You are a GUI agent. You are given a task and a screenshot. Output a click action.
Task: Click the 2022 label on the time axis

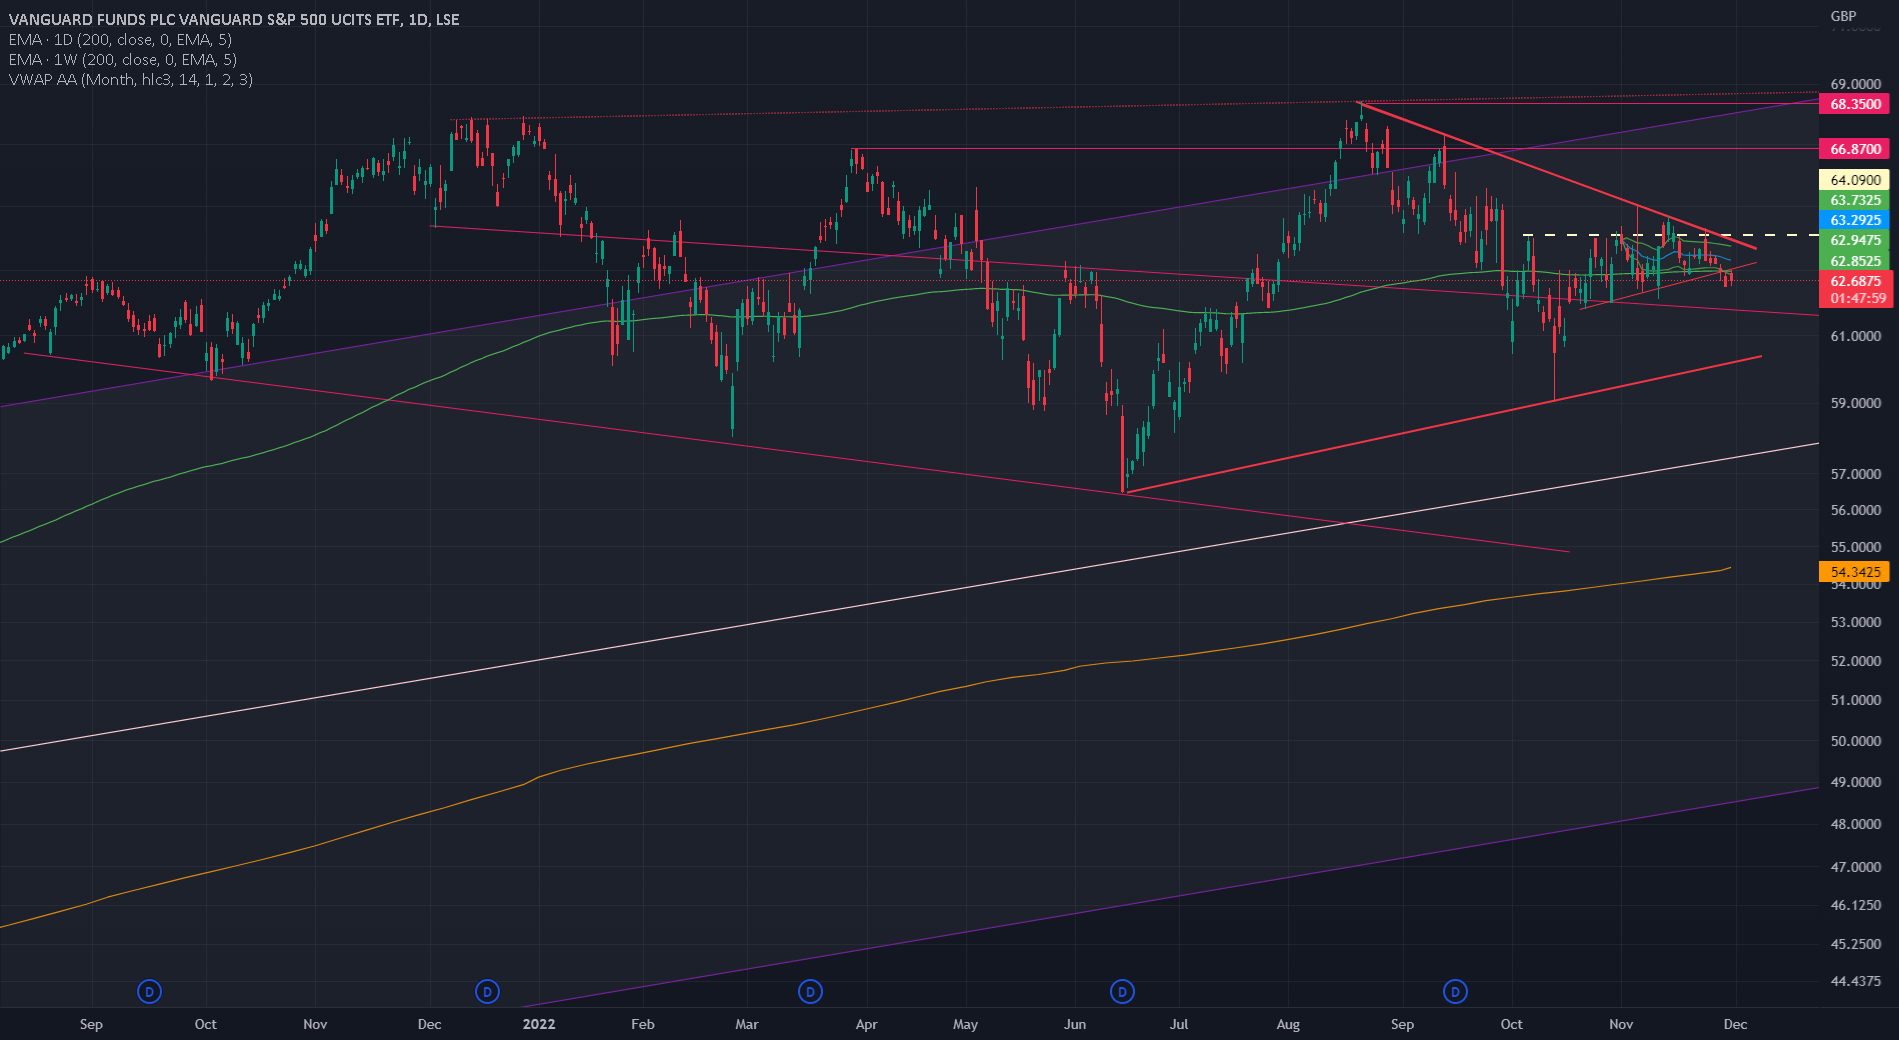click(538, 1025)
